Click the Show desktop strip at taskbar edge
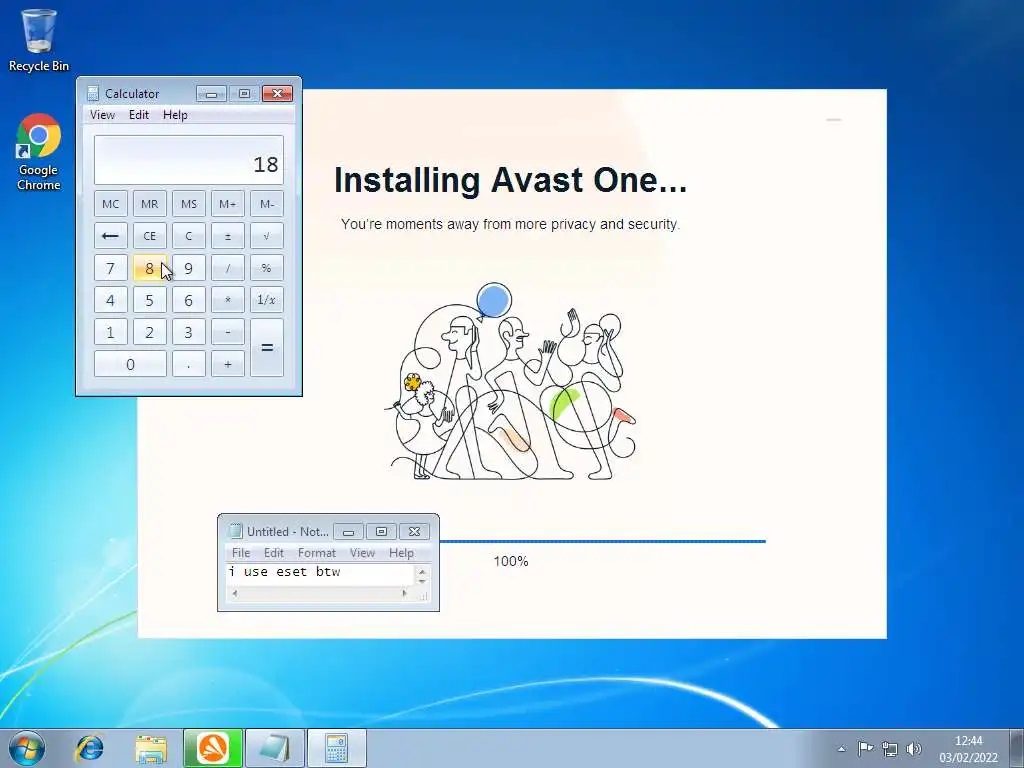The height and width of the screenshot is (768, 1024). tap(1017, 748)
